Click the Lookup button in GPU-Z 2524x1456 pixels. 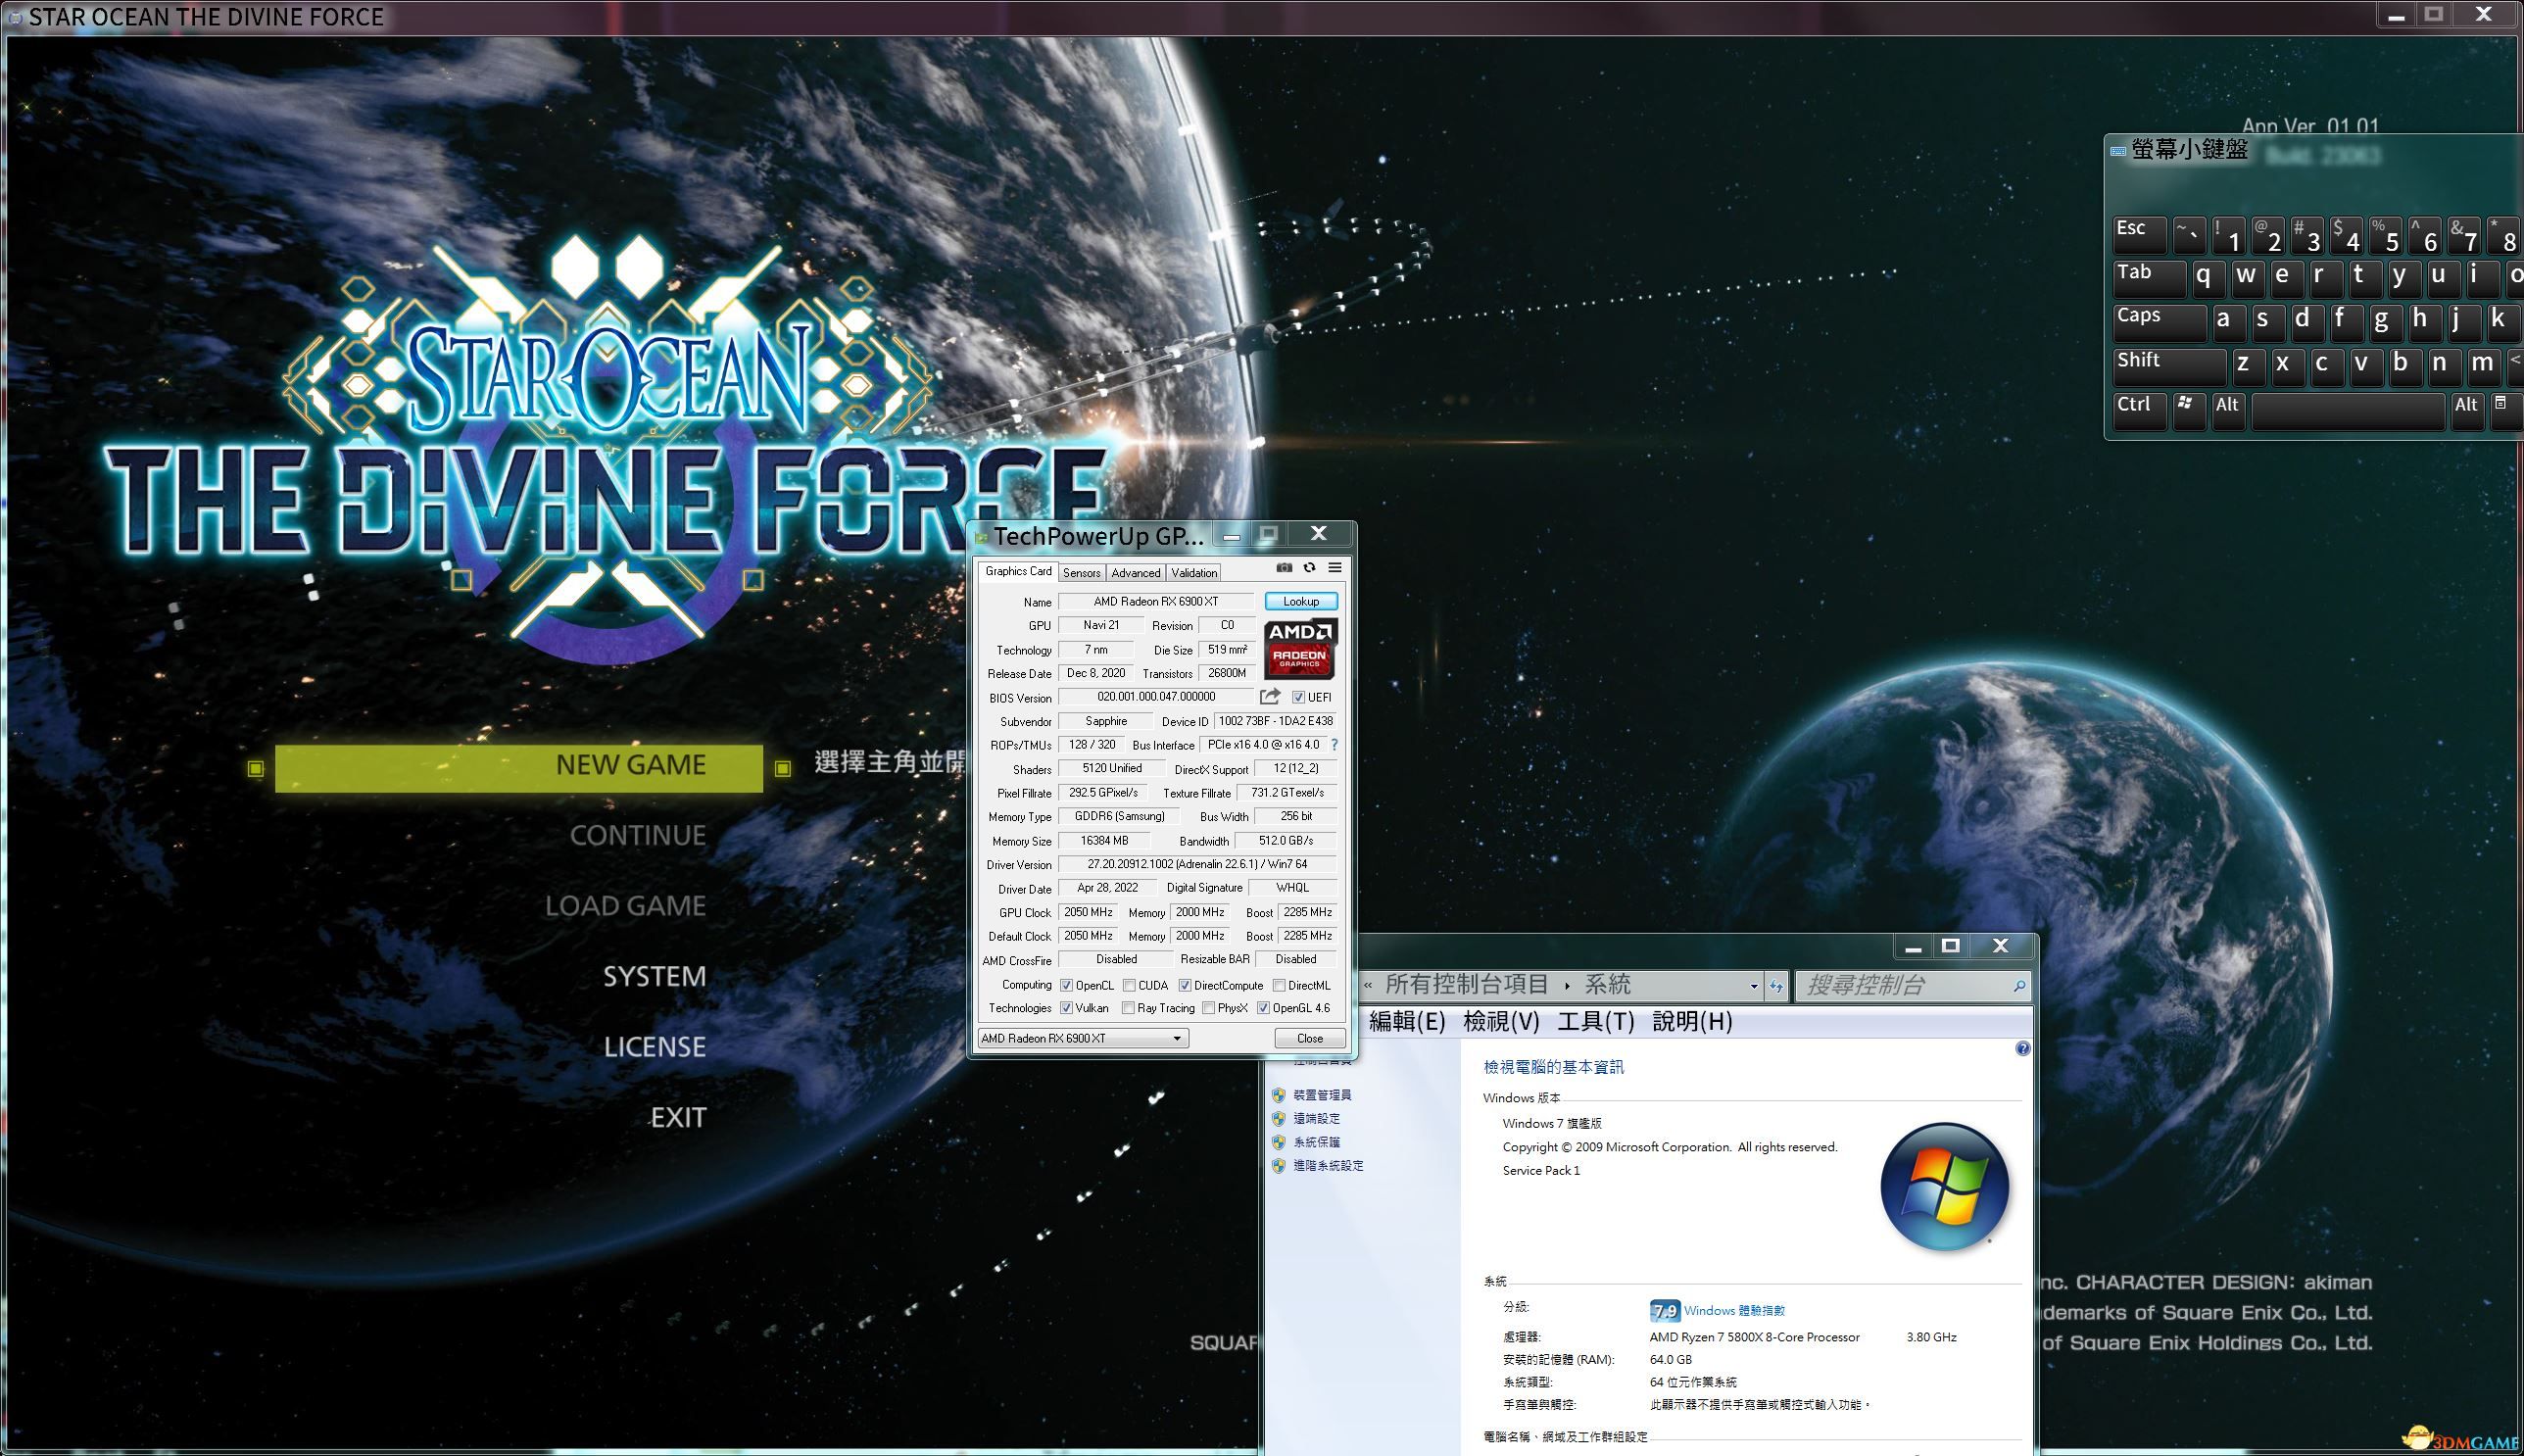point(1301,601)
